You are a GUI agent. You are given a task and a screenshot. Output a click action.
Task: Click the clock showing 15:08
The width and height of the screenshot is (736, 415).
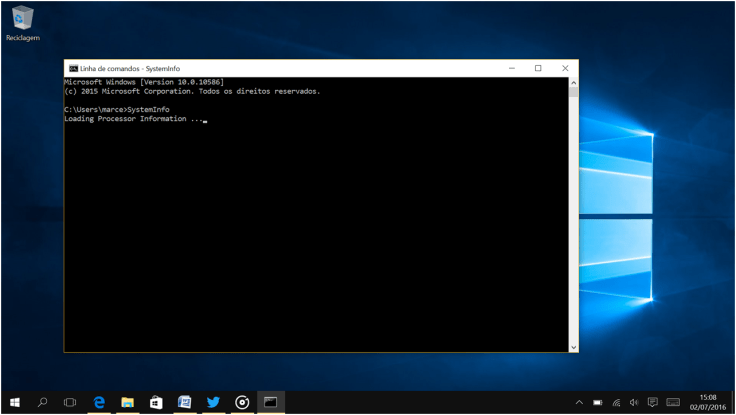708,402
